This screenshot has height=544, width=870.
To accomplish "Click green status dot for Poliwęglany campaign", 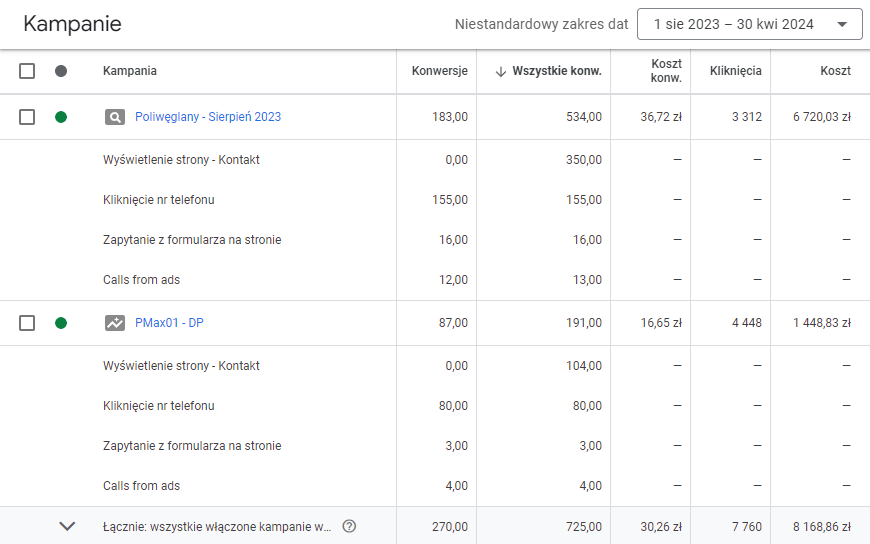I will 61,117.
